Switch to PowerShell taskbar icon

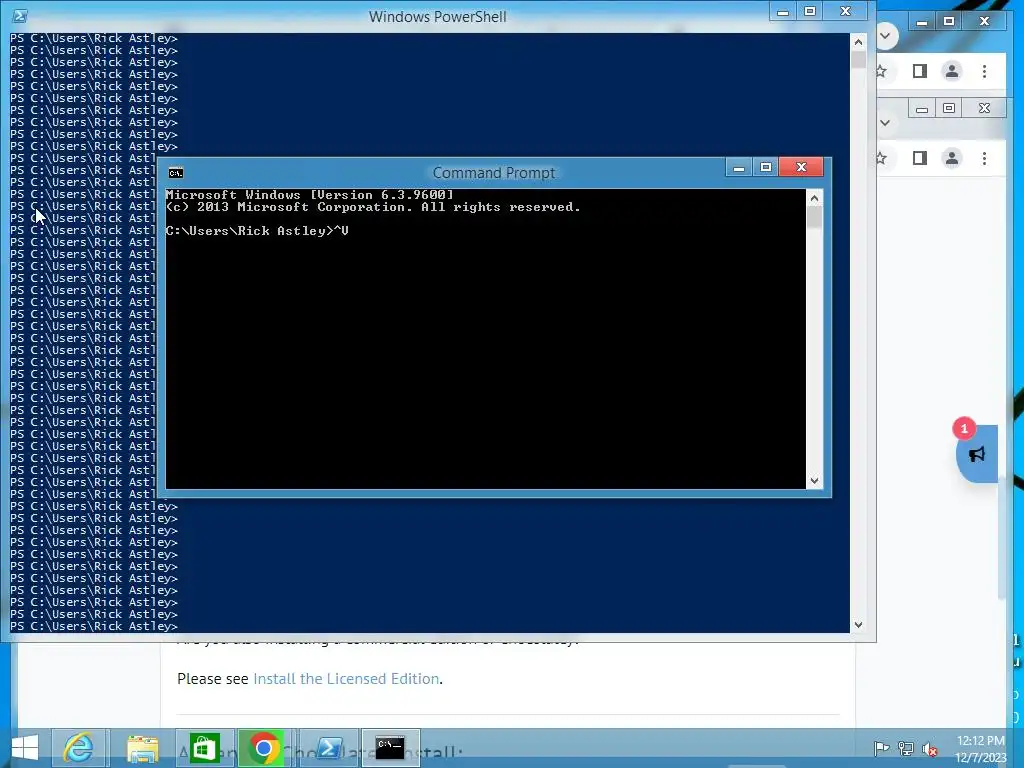(x=328, y=748)
